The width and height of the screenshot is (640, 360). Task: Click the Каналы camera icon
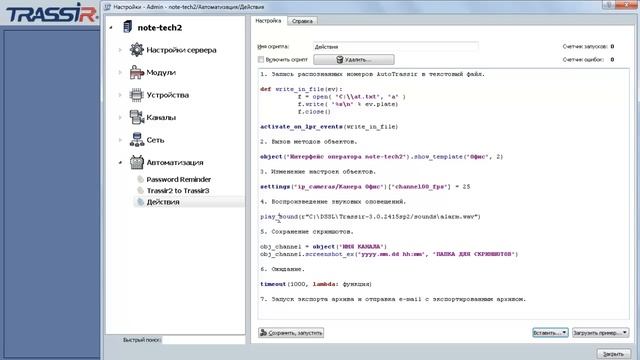click(x=137, y=117)
